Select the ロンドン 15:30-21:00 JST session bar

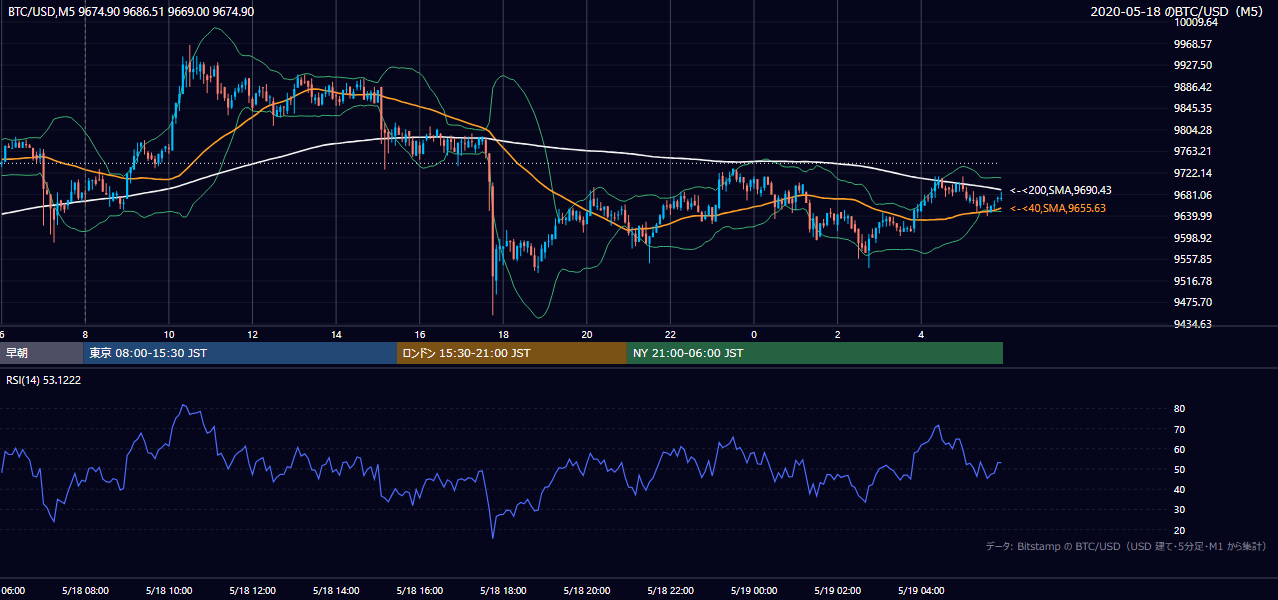tap(512, 353)
